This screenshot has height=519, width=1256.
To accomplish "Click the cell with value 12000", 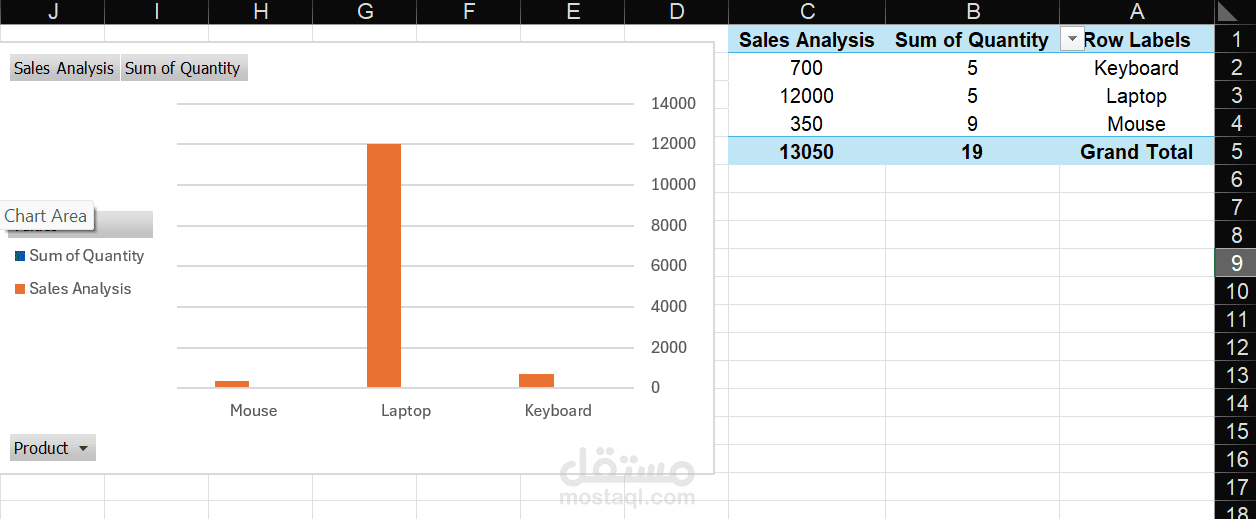I will click(807, 96).
